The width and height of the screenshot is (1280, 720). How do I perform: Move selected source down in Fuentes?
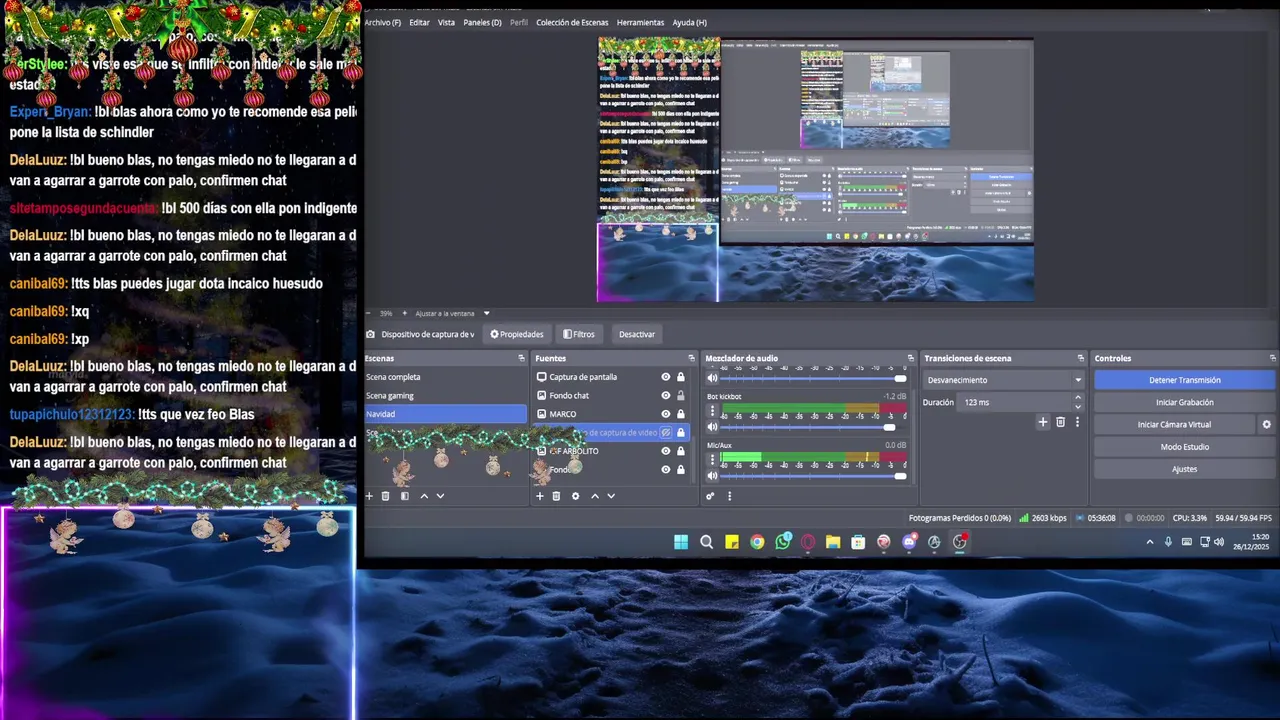[611, 496]
